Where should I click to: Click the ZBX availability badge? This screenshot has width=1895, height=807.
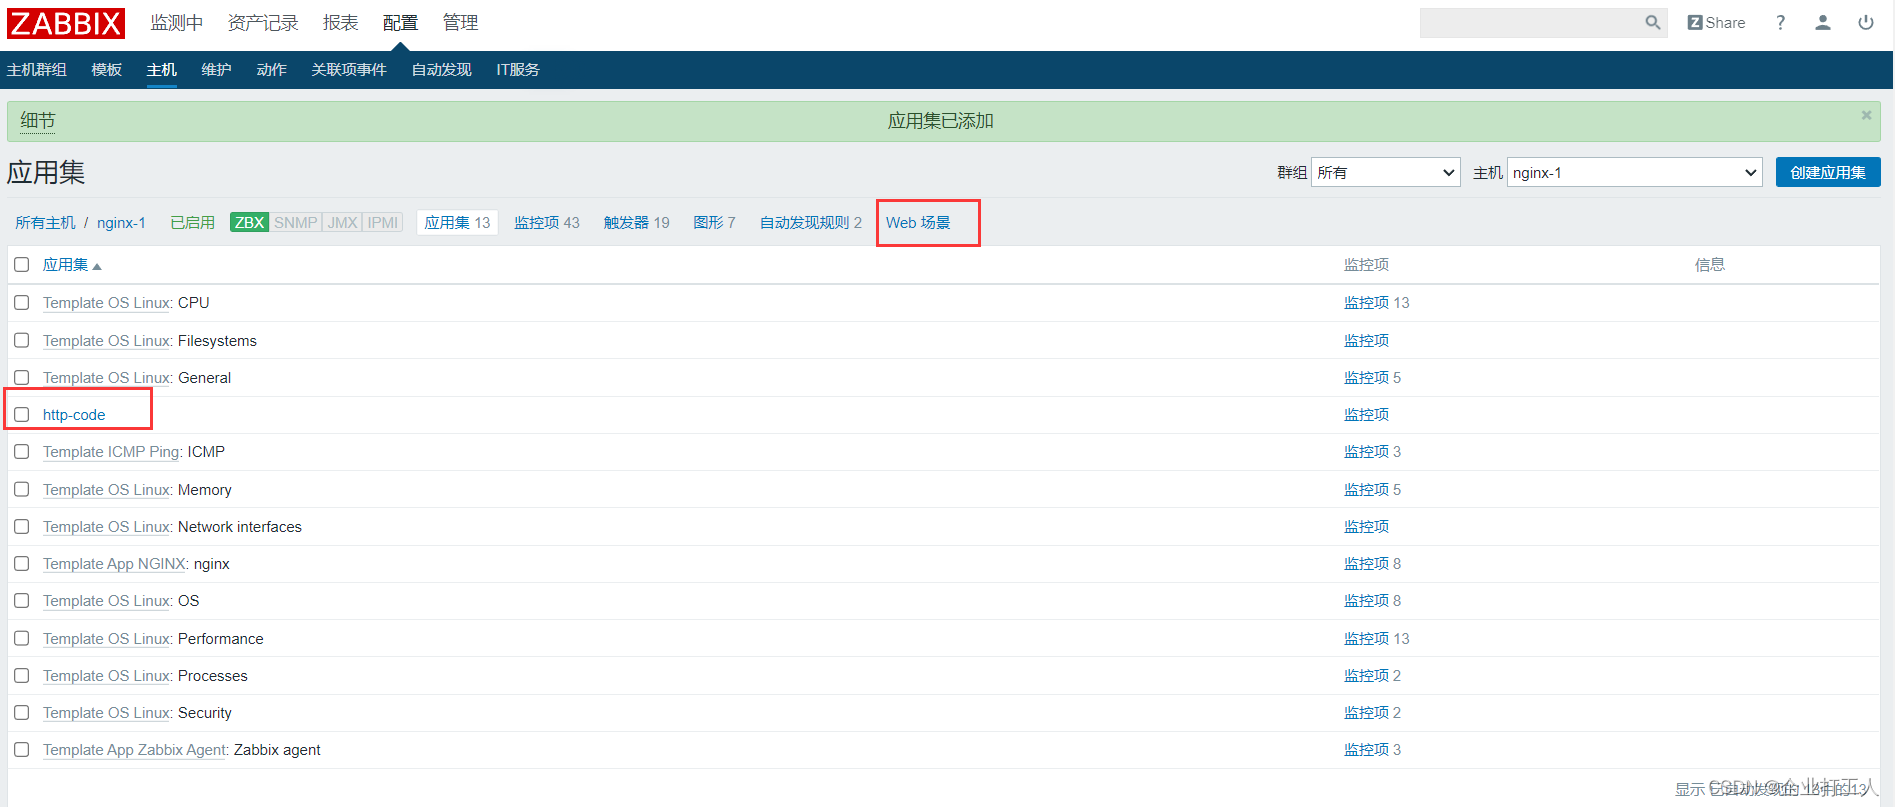point(250,223)
